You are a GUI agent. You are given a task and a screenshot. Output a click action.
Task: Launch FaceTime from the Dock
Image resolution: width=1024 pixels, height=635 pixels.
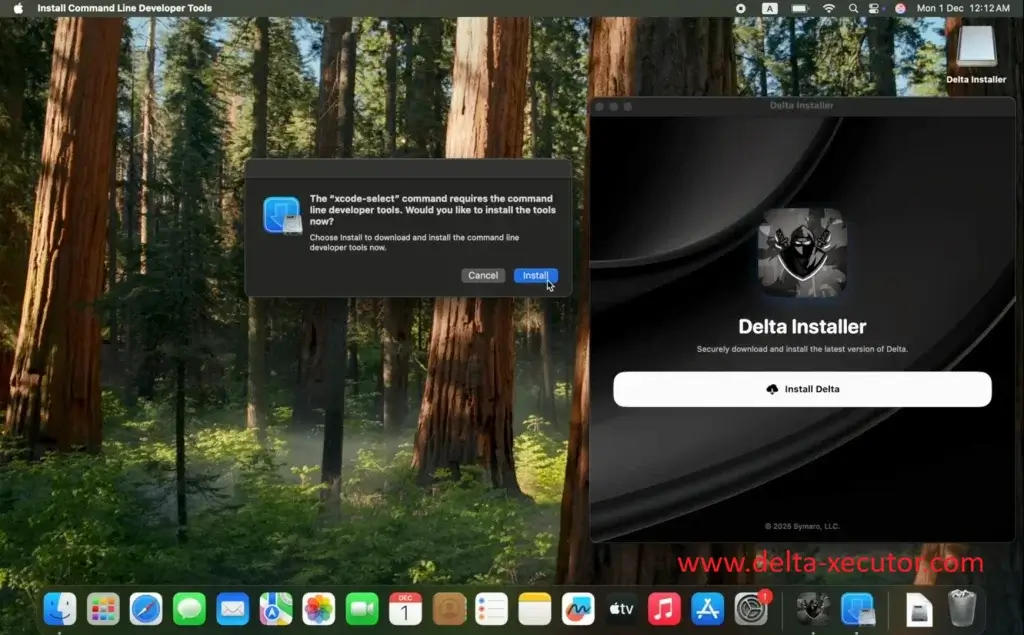tap(362, 609)
